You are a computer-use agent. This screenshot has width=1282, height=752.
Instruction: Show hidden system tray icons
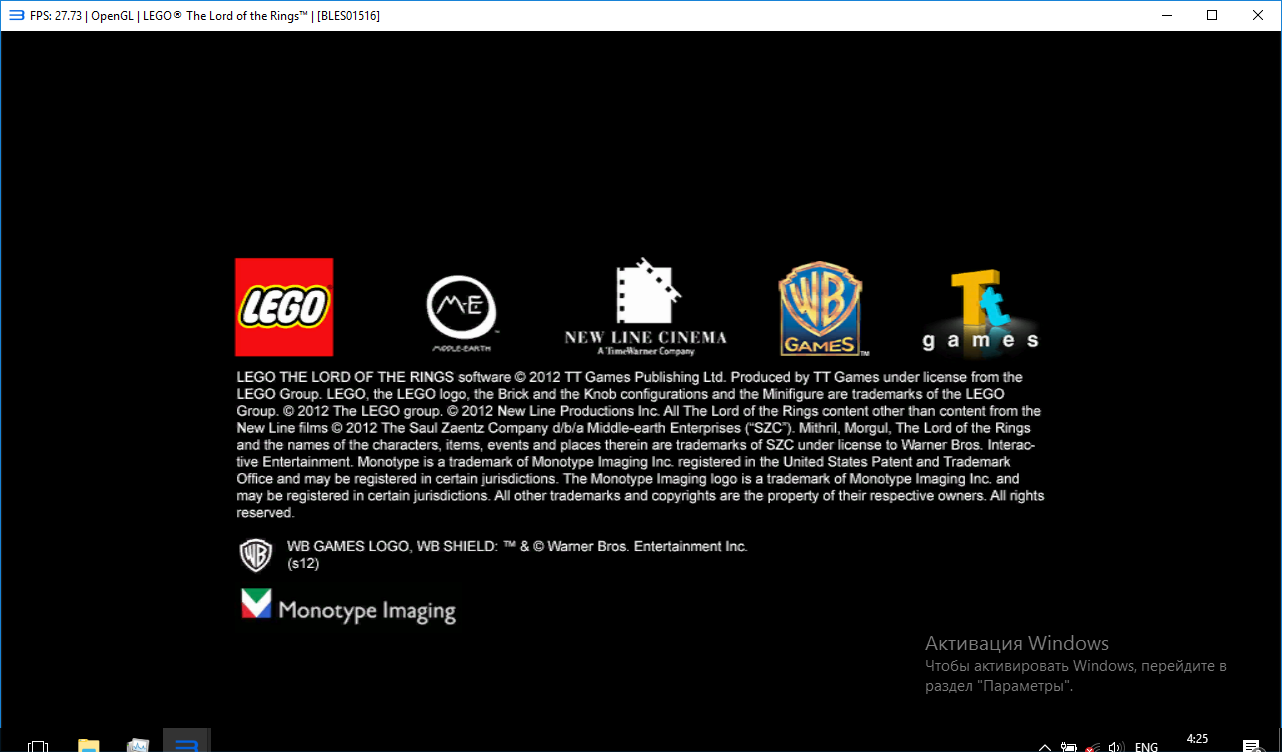pyautogui.click(x=1044, y=746)
